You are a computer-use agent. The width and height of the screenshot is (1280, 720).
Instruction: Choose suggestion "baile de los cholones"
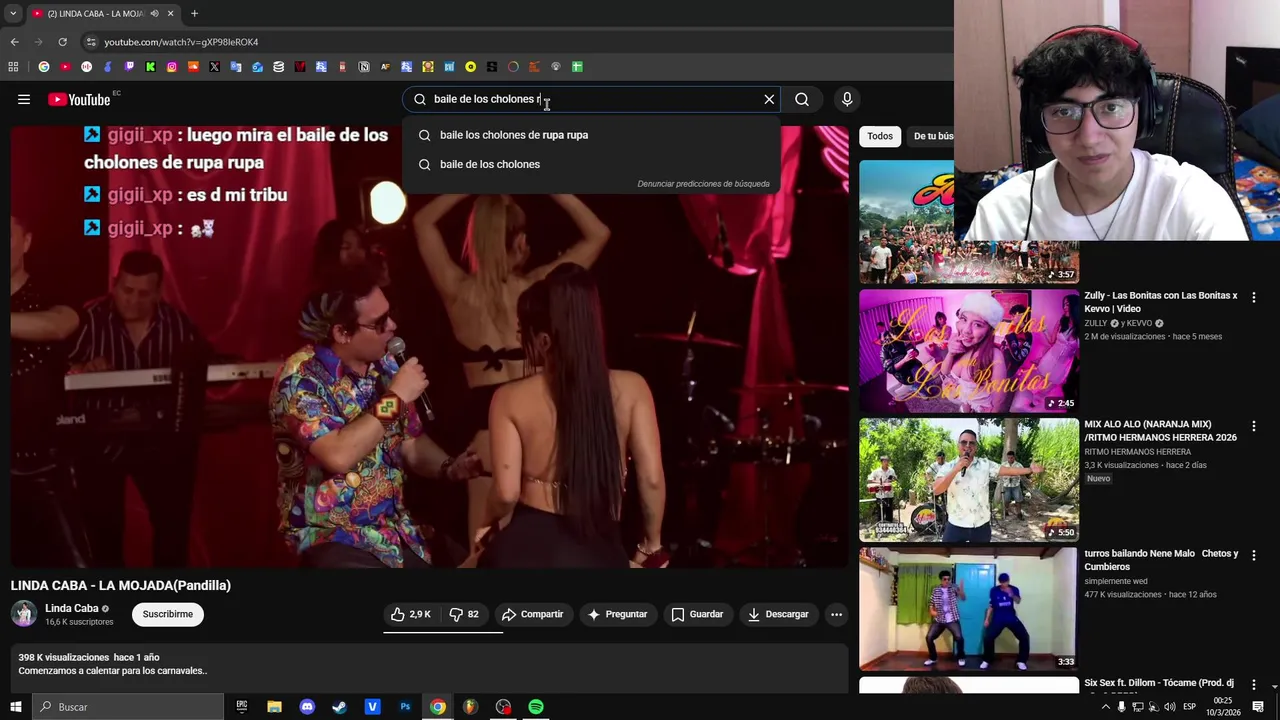coord(591,164)
